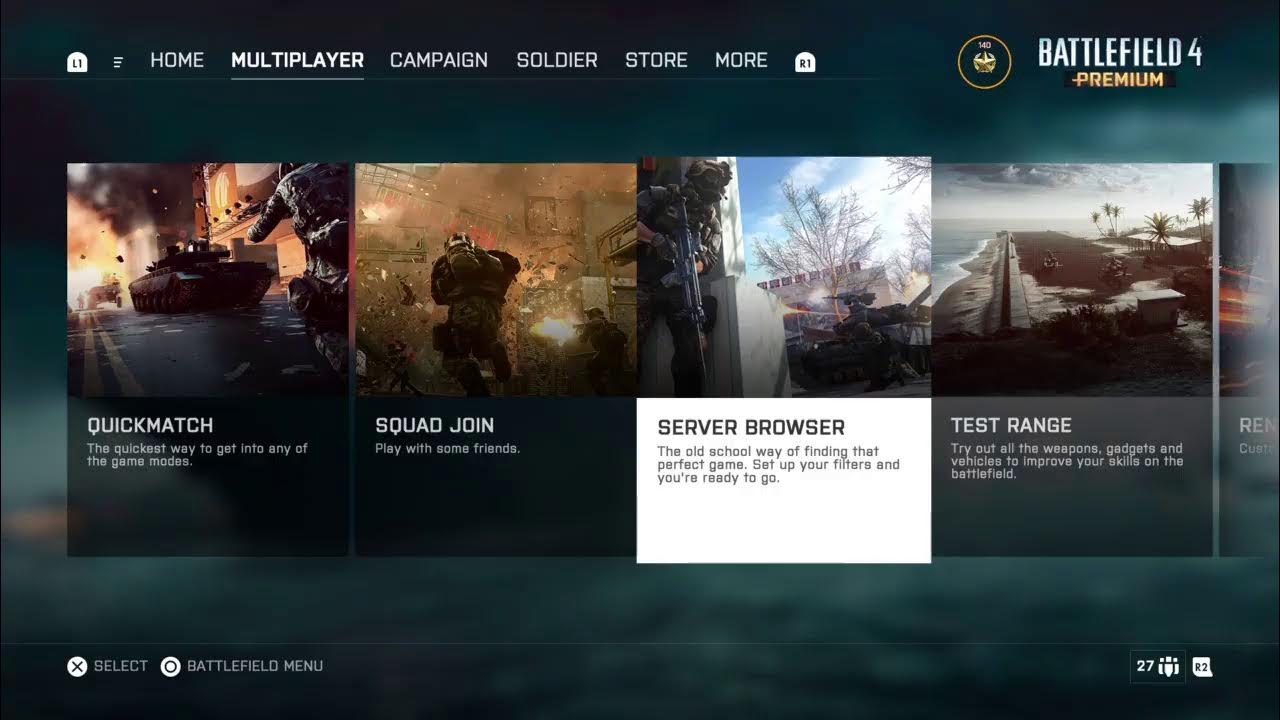This screenshot has height=720, width=1280.
Task: Click the R2 trigger icon
Action: [x=1202, y=667]
